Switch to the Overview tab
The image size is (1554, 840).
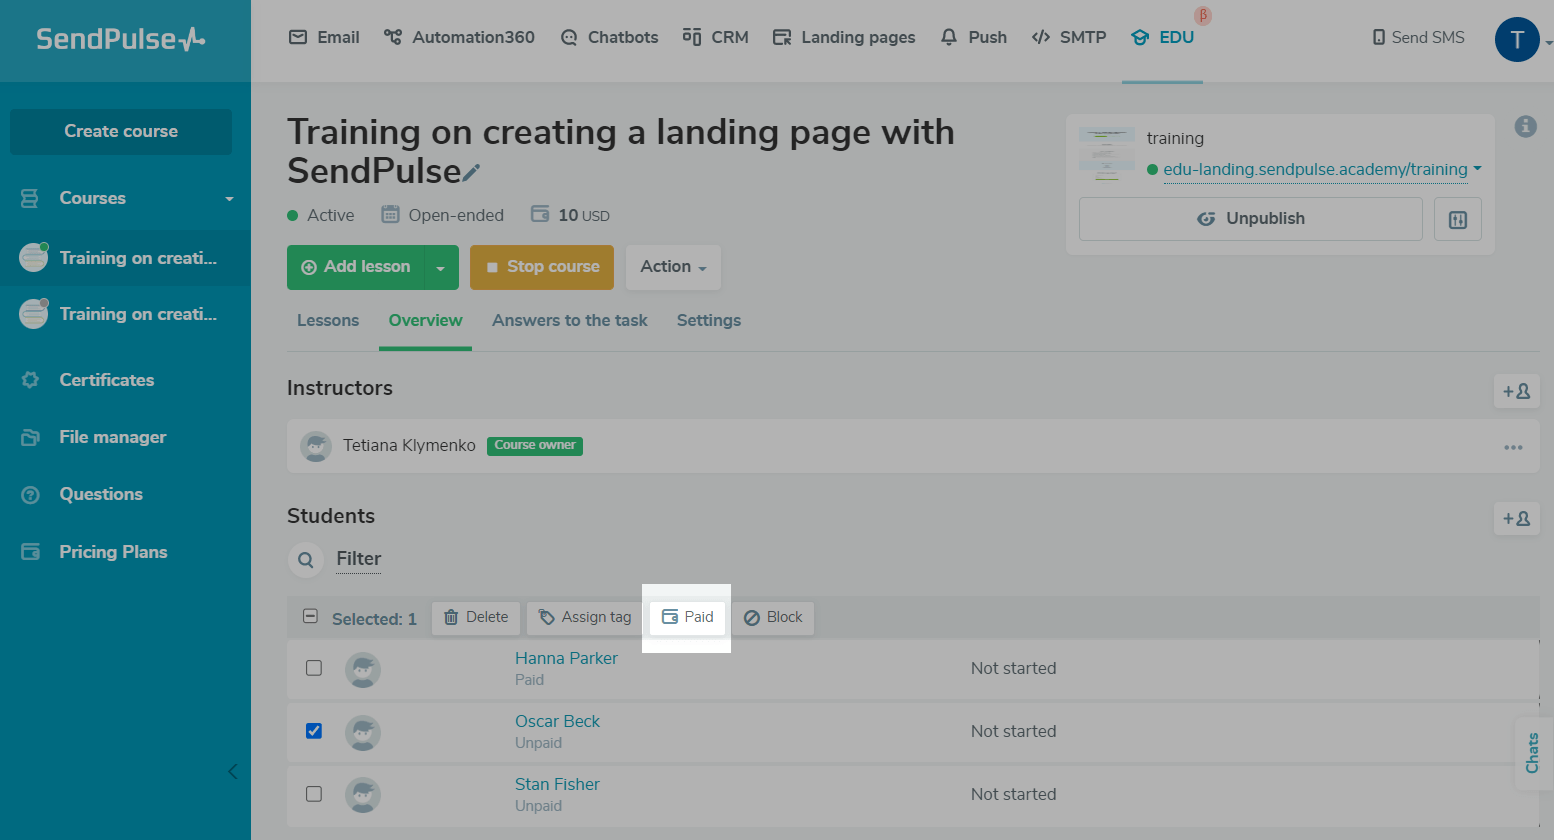(x=425, y=320)
